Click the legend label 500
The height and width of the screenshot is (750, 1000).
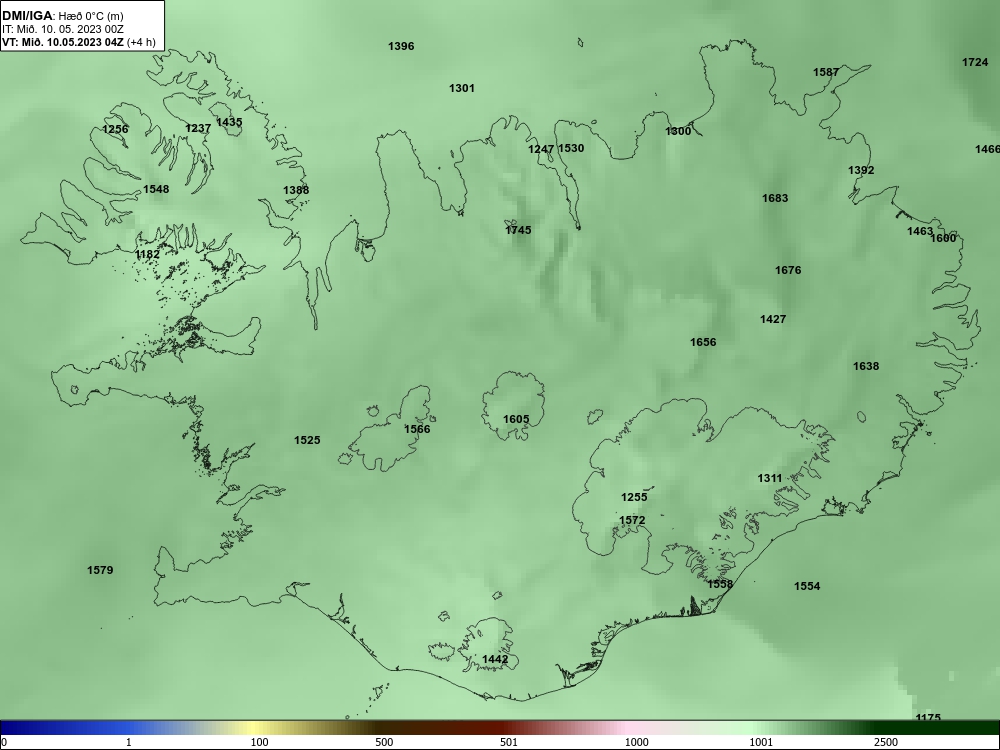(x=384, y=742)
